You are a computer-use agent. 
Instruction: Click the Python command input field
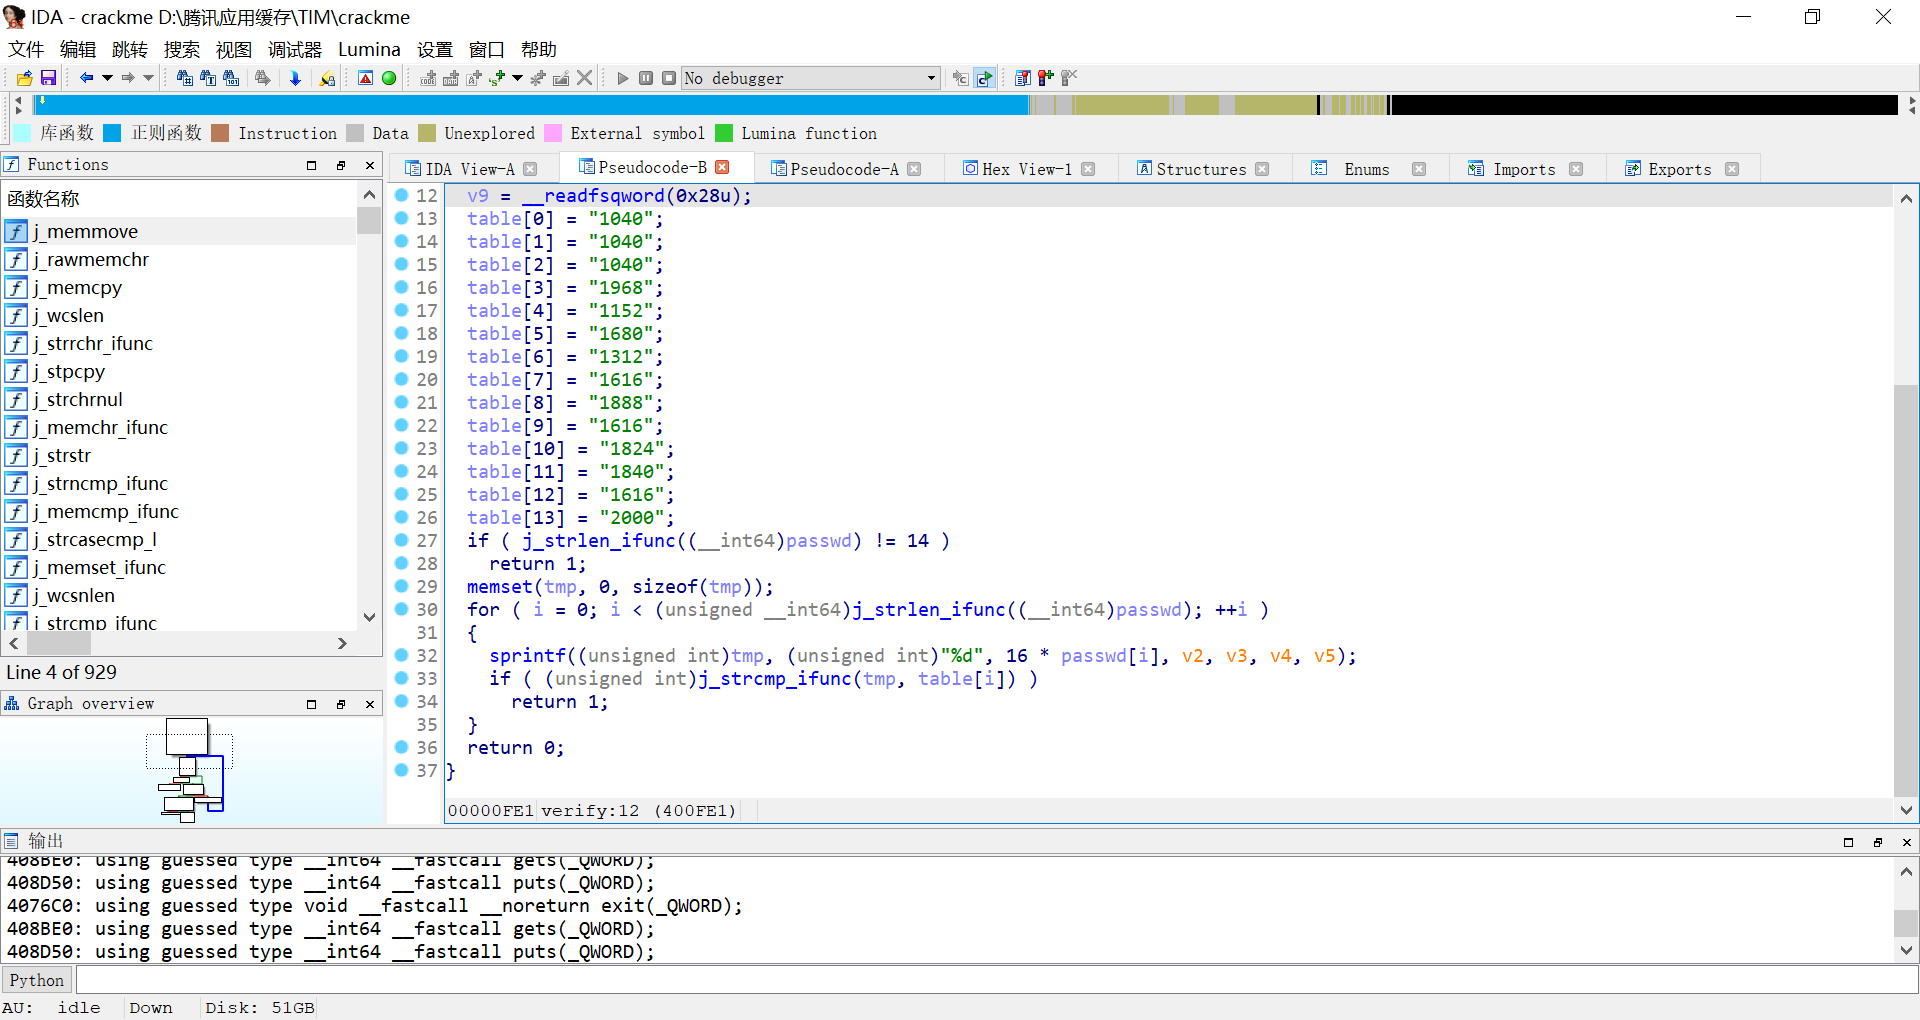click(x=997, y=980)
